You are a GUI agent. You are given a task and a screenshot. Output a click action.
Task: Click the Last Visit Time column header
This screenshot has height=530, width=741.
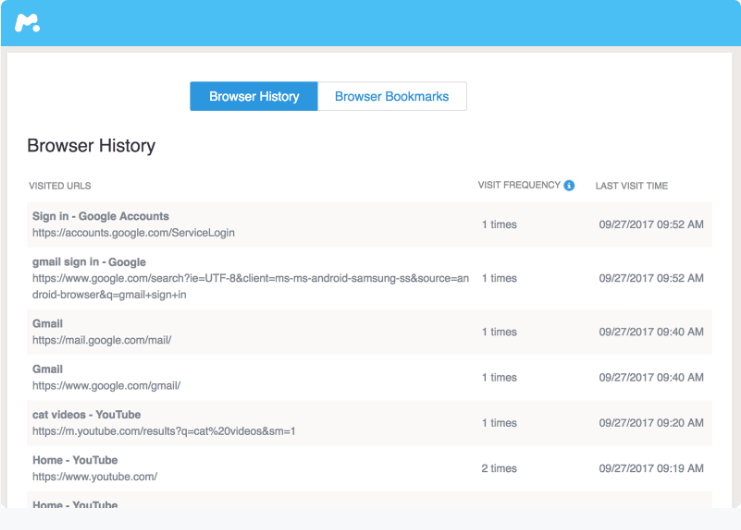631,186
